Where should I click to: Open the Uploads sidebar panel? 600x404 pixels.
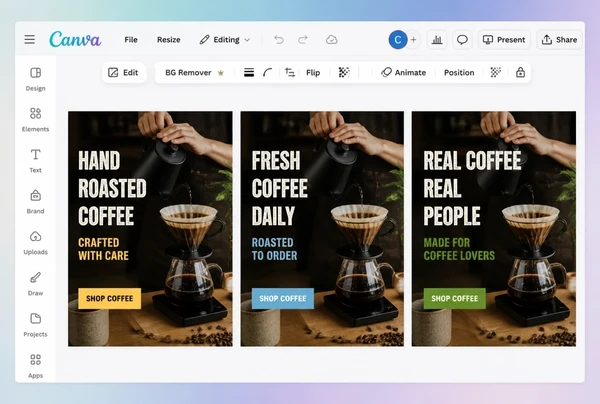coord(36,243)
